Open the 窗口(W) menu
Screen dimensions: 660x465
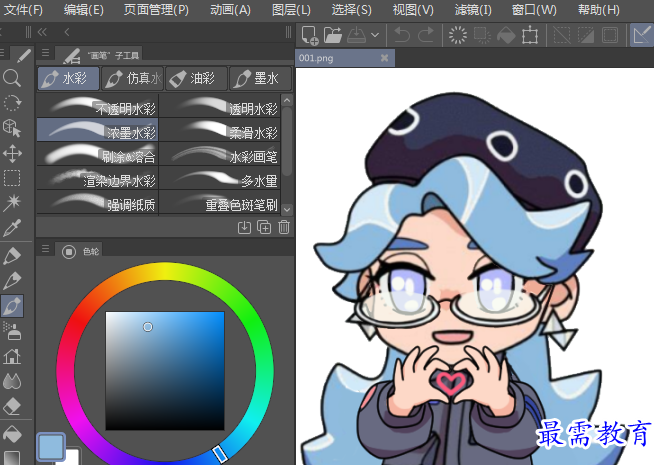(x=534, y=10)
